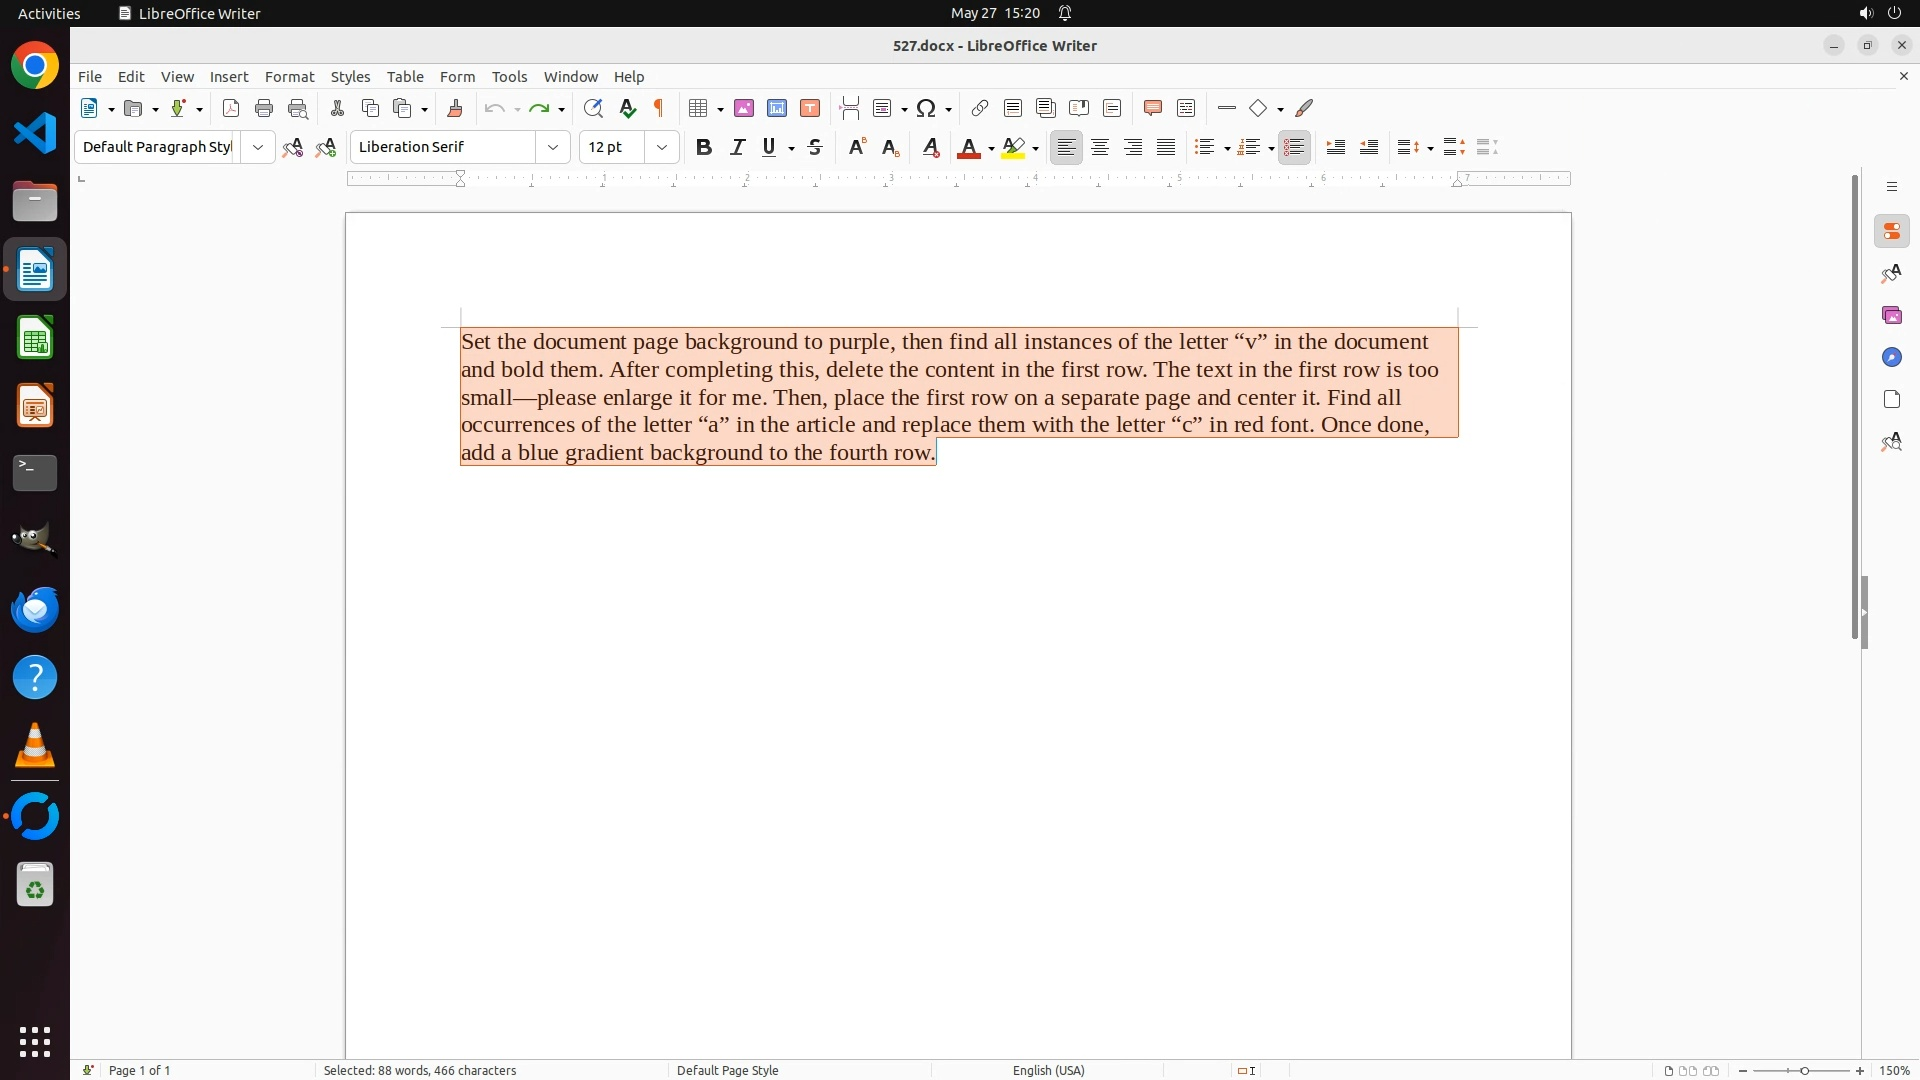Image resolution: width=1920 pixels, height=1080 pixels.
Task: Click the Insert Special Character omega icon
Action: (x=926, y=108)
